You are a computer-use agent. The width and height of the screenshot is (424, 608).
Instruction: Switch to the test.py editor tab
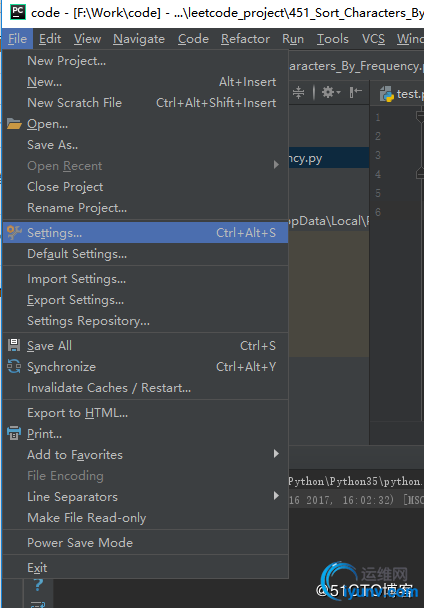(401, 94)
